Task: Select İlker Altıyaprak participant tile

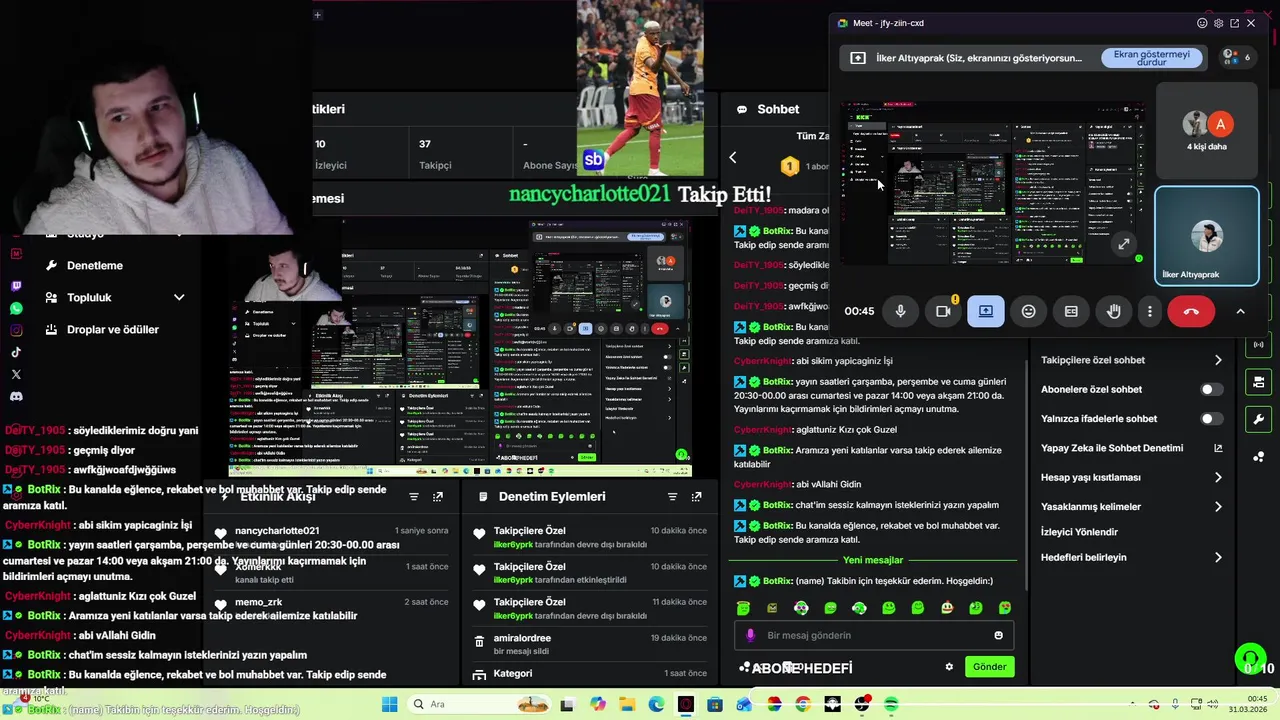Action: tap(1206, 236)
